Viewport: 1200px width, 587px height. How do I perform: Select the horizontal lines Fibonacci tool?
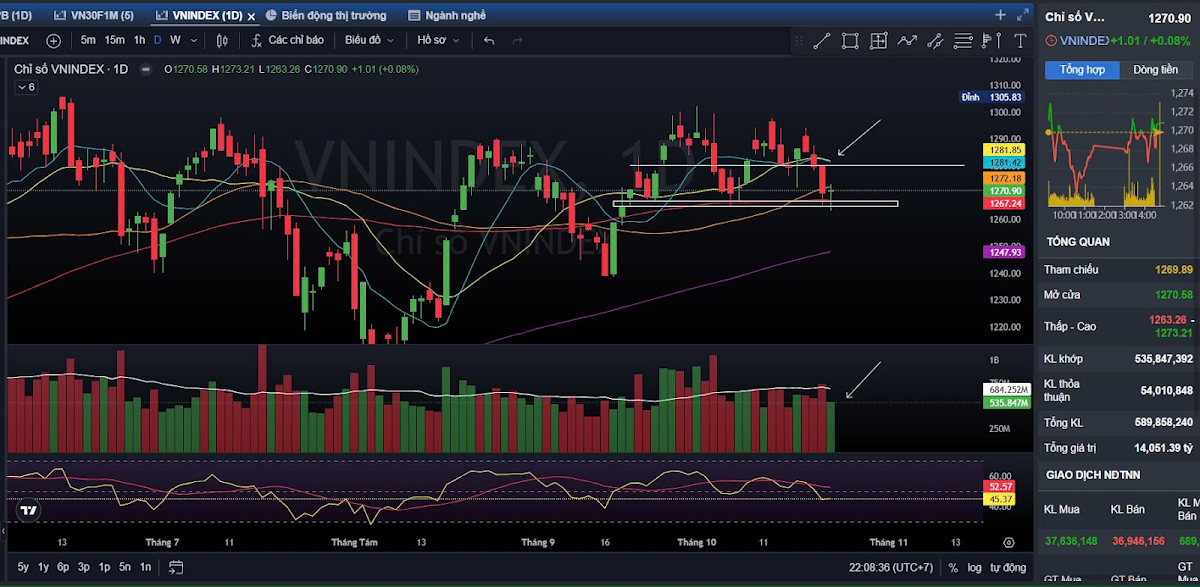point(964,41)
